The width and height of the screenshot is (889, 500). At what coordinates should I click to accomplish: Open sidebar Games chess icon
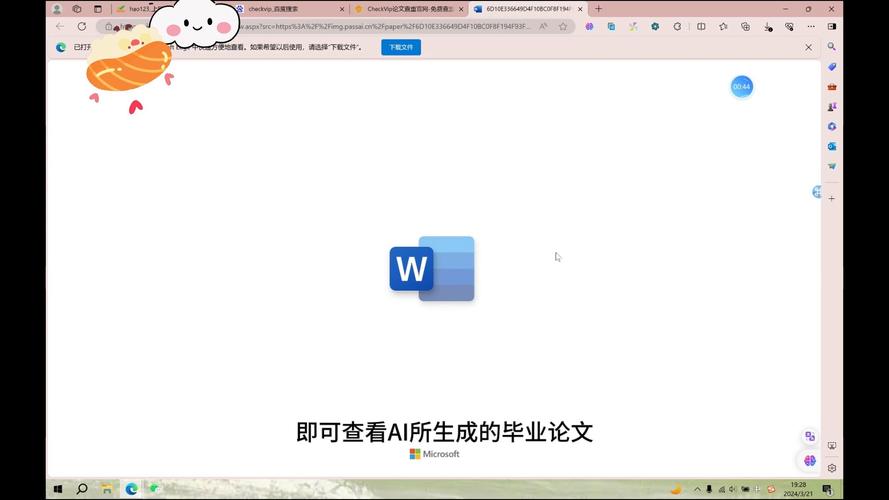coord(832,107)
